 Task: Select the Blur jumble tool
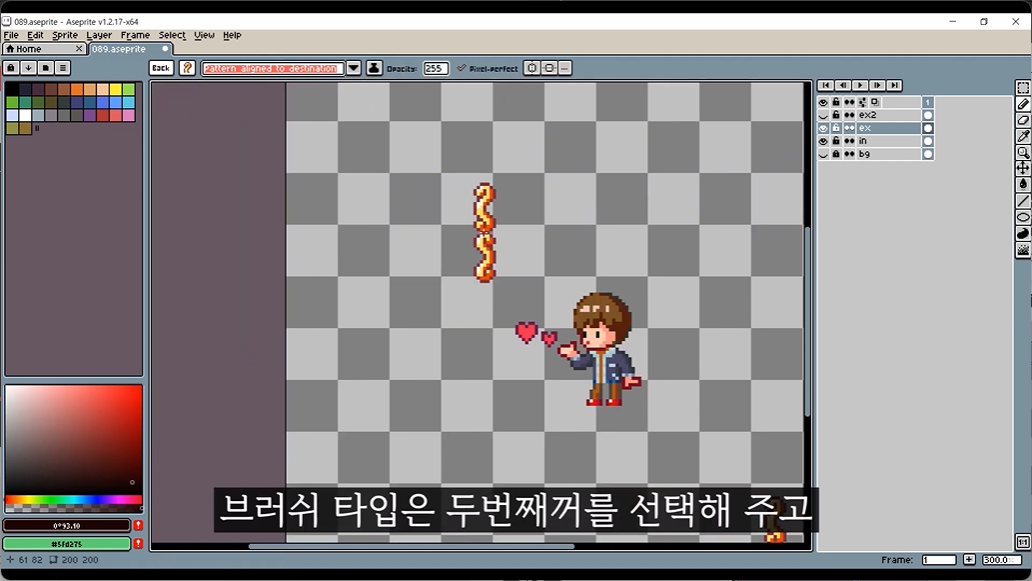(x=1023, y=250)
